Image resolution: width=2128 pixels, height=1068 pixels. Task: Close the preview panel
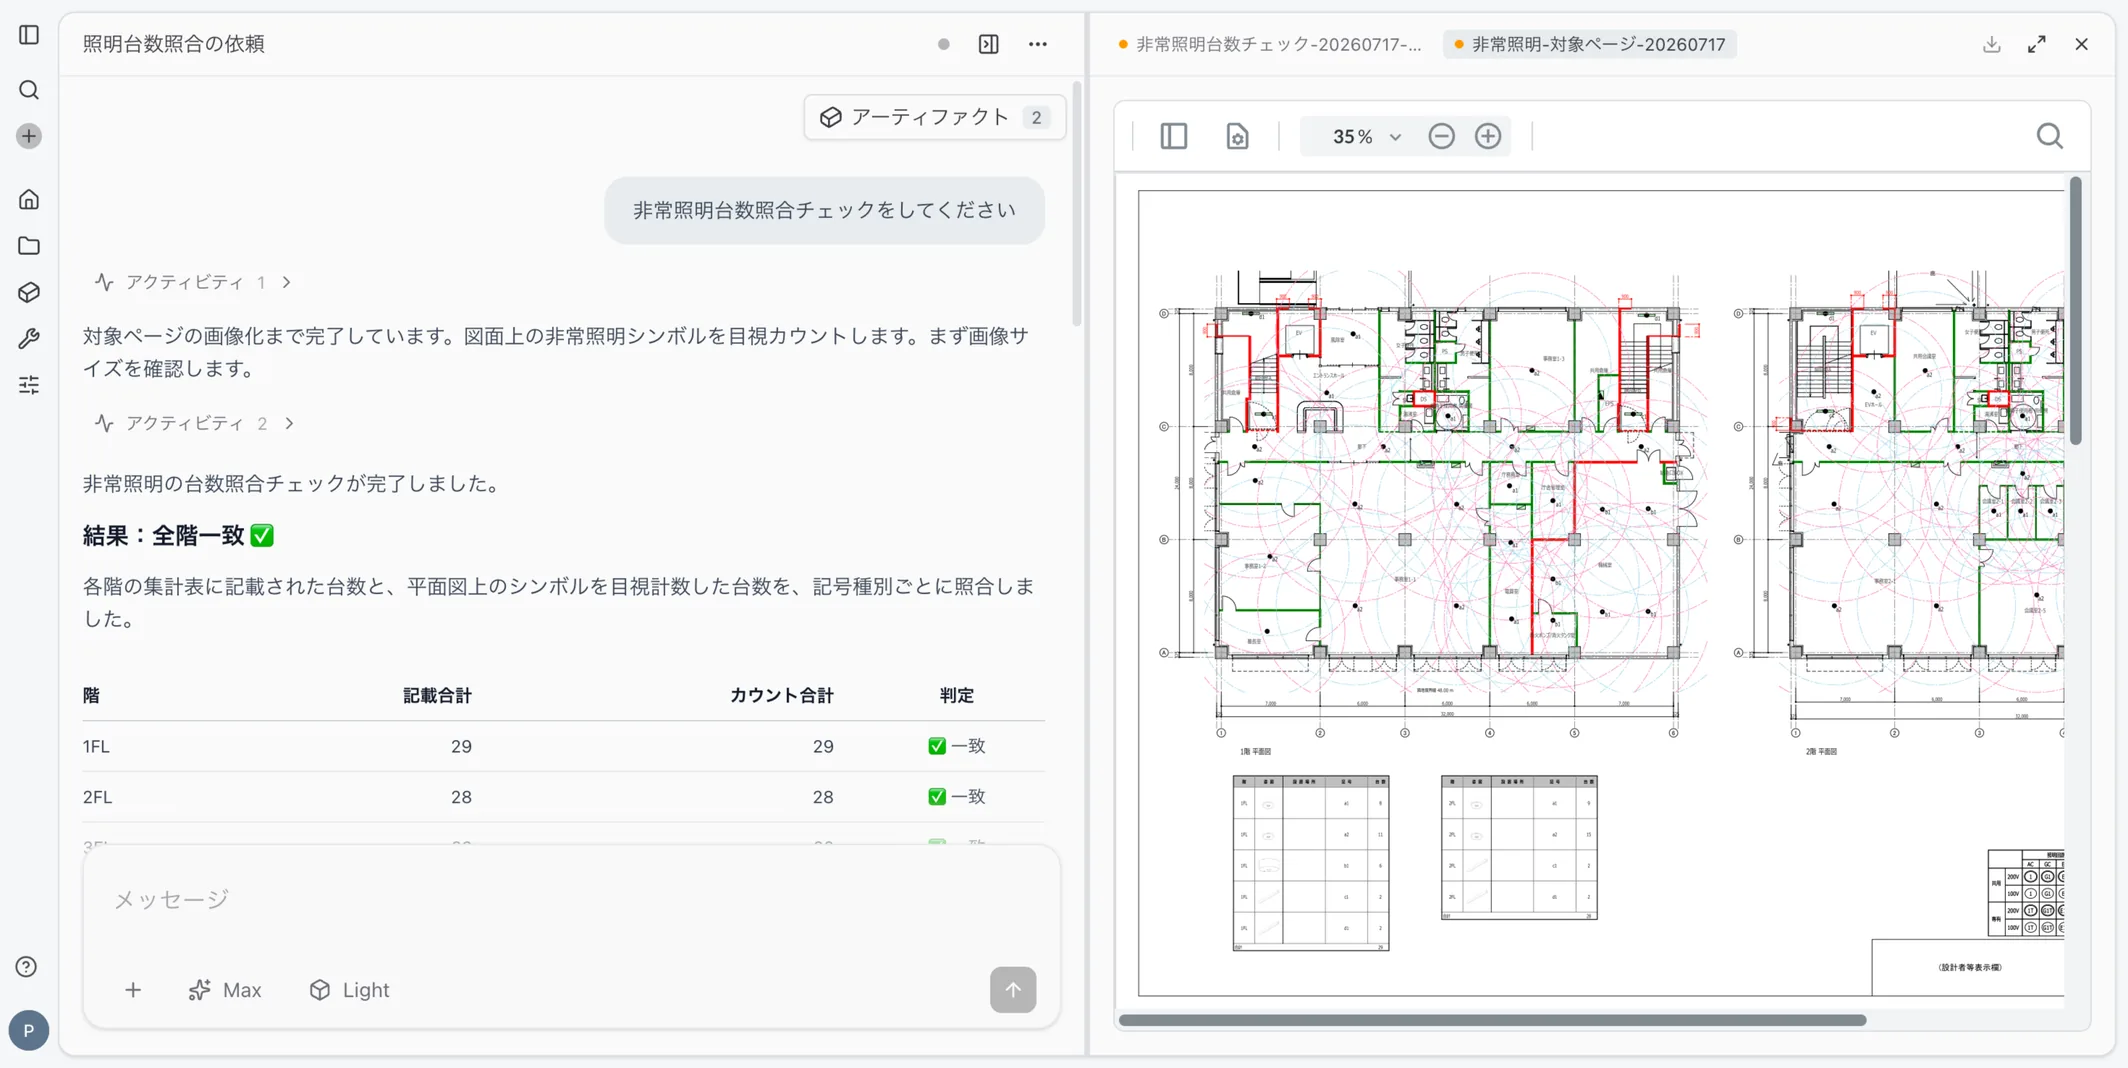coord(2082,44)
